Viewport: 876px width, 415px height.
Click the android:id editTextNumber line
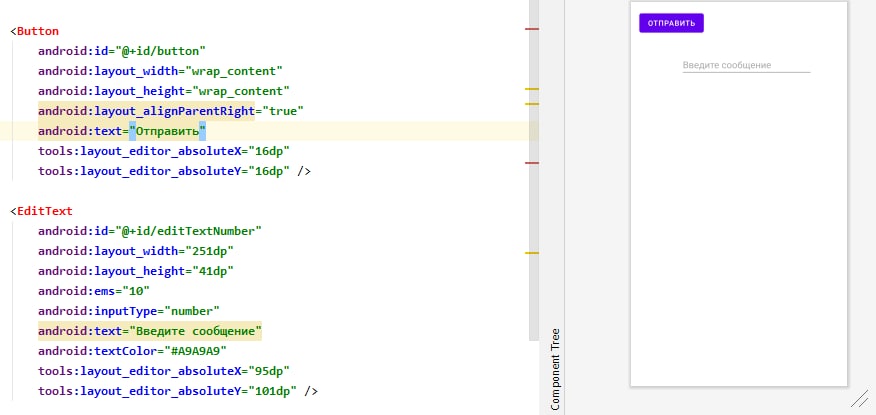tap(150, 231)
